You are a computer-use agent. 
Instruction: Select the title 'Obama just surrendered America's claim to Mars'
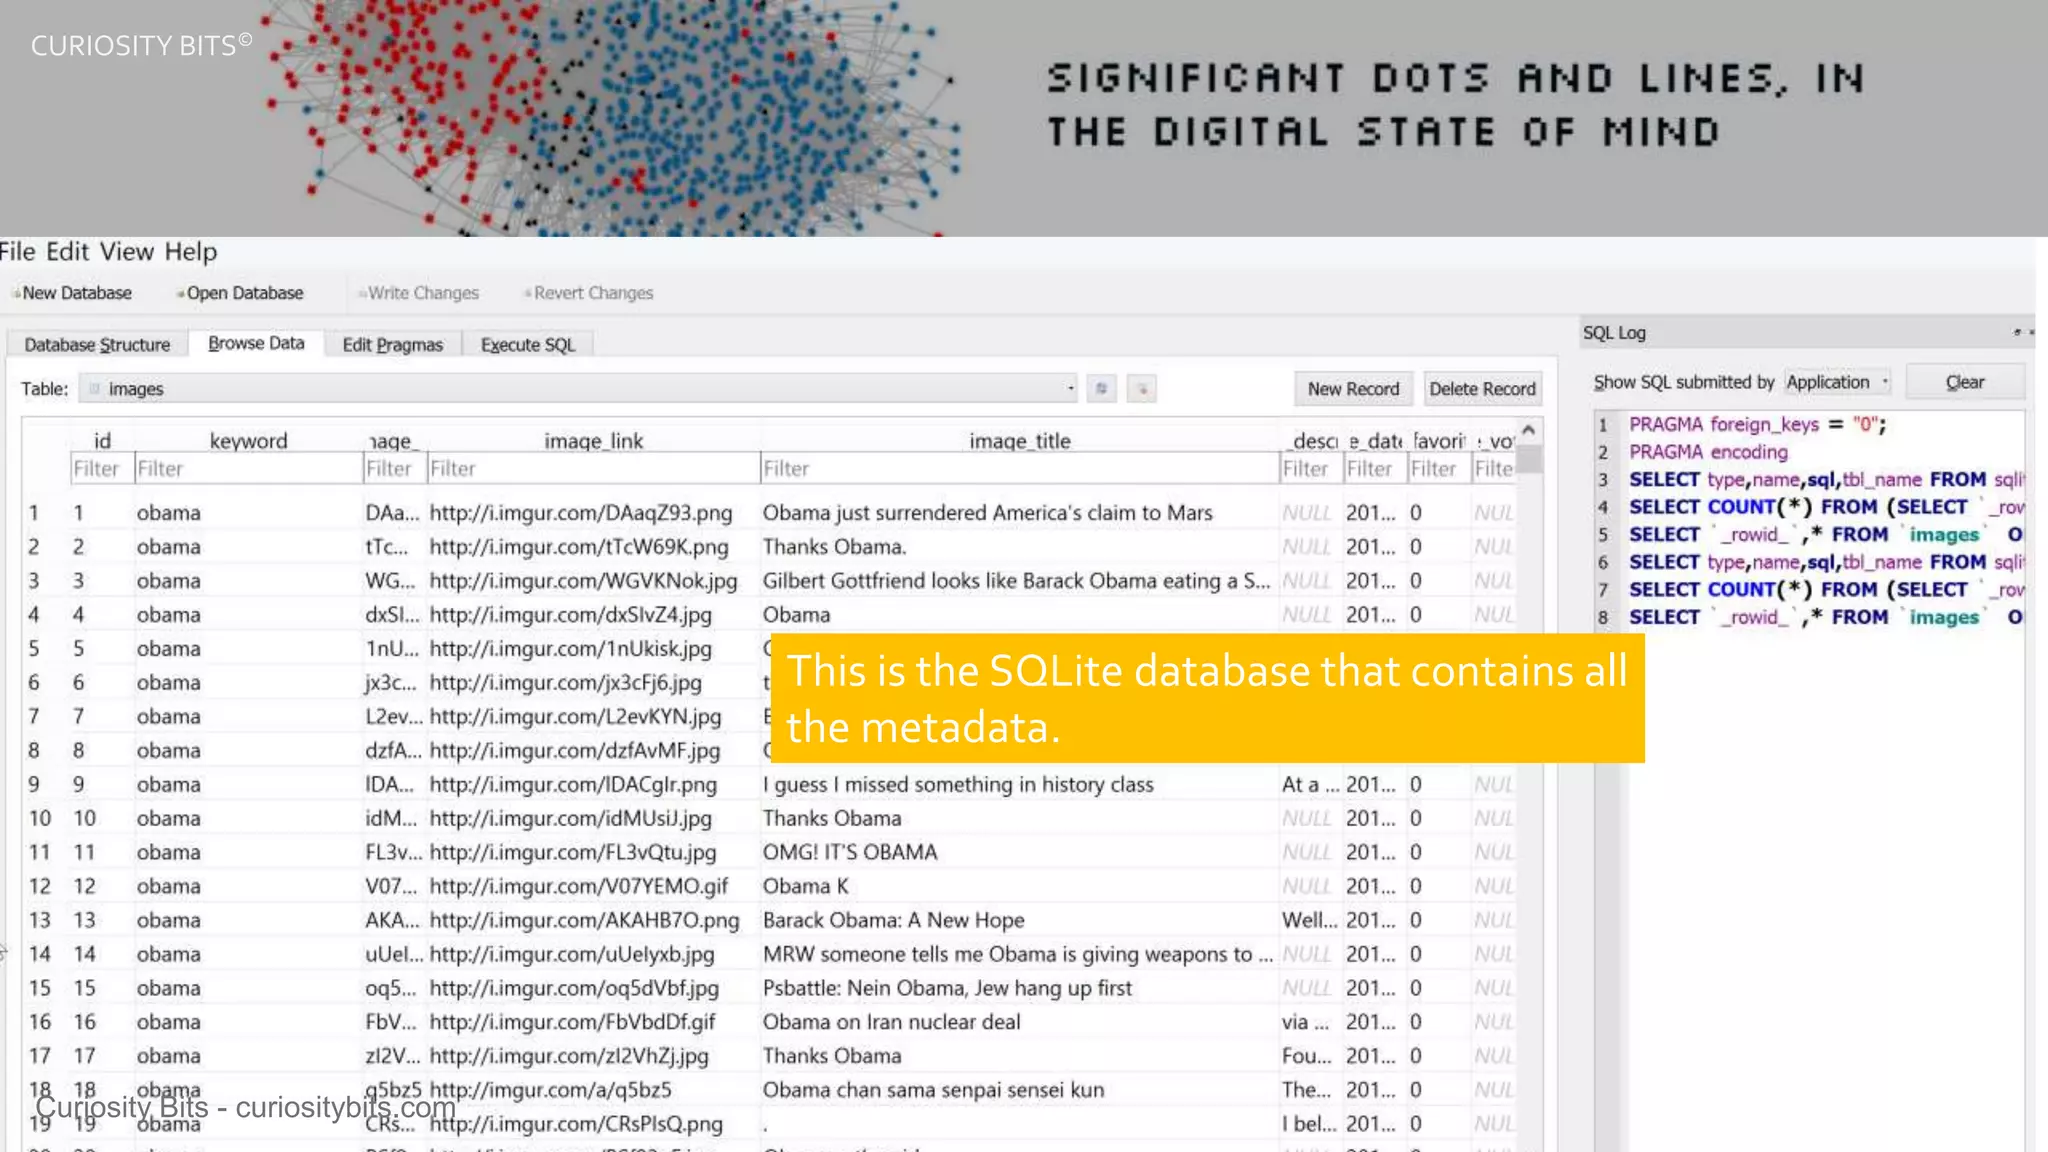click(x=987, y=513)
